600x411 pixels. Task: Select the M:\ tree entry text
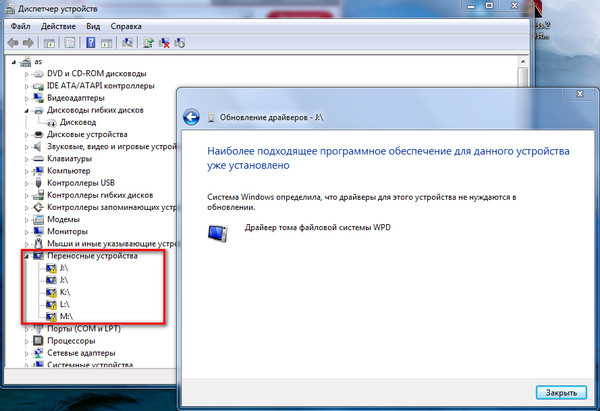(66, 317)
